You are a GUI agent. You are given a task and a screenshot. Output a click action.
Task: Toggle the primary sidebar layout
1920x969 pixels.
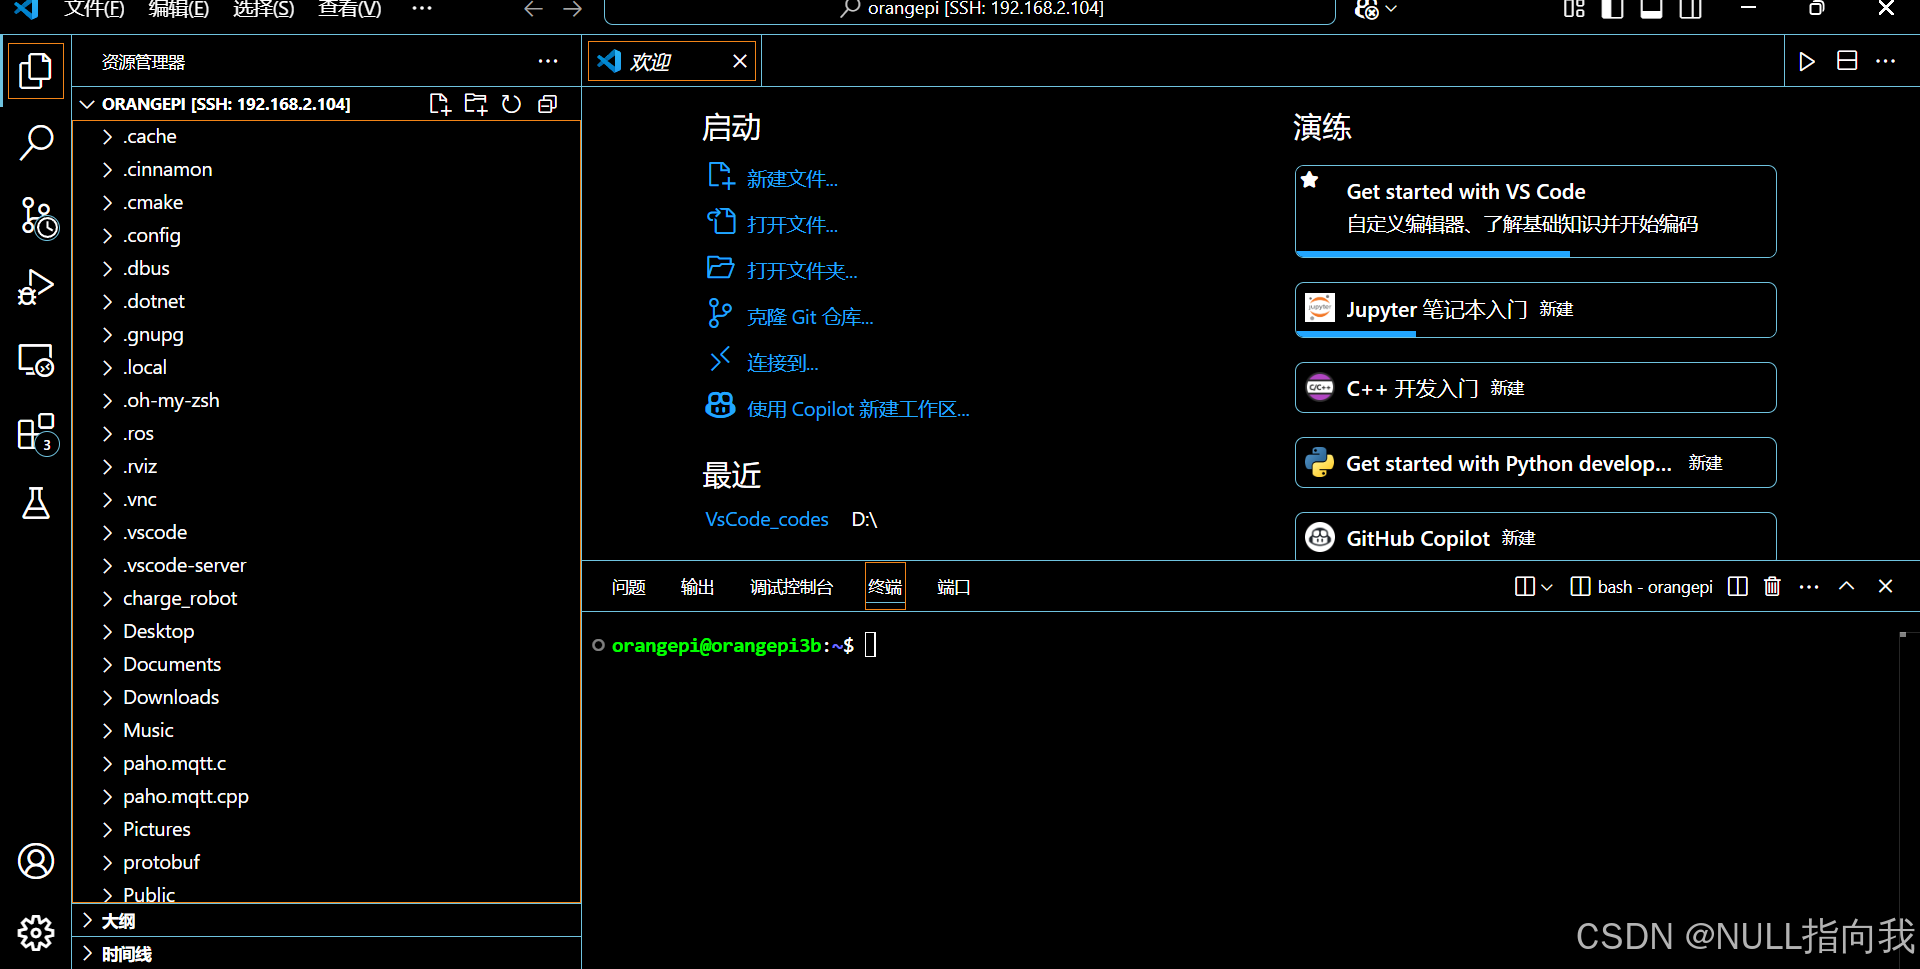pyautogui.click(x=1612, y=9)
